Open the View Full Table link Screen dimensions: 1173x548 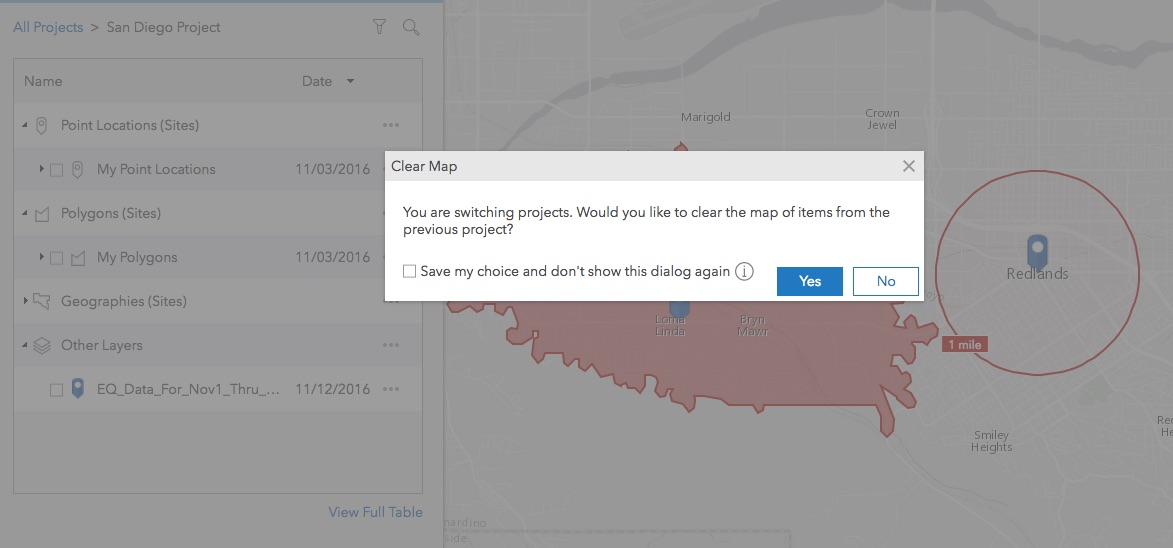pyautogui.click(x=375, y=512)
